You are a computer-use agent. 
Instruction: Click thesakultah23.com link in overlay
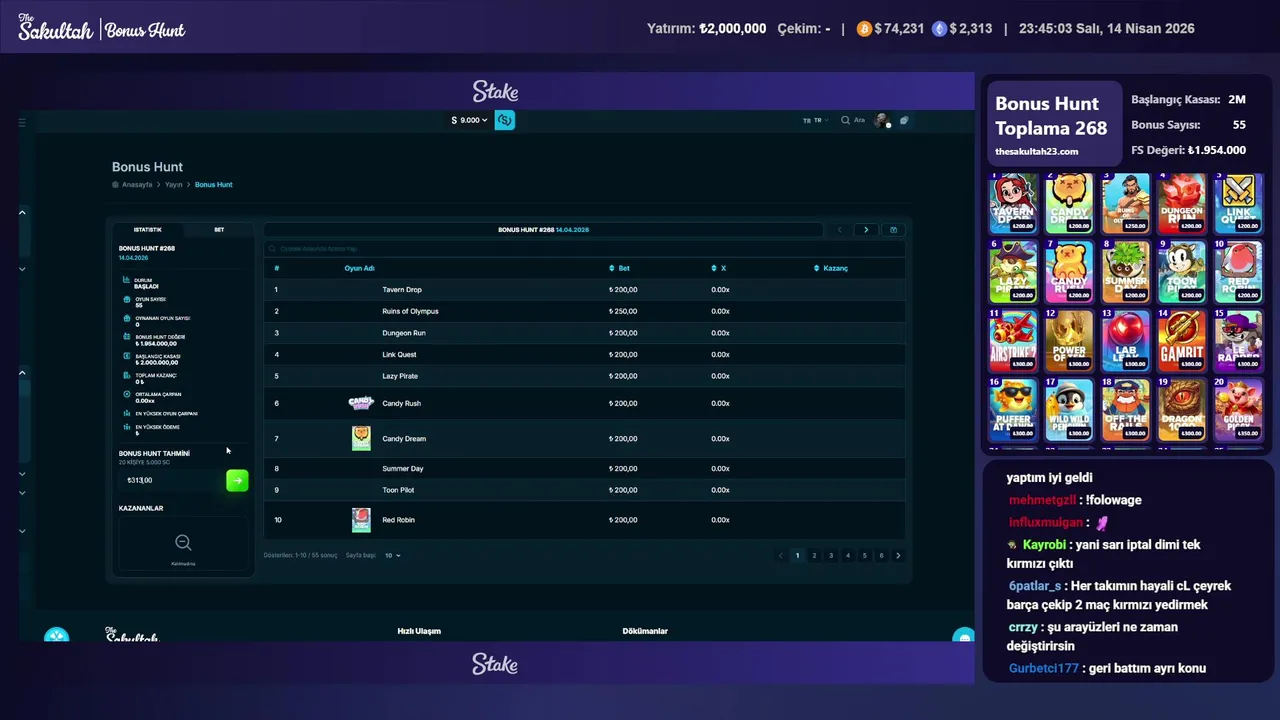[x=1036, y=151]
